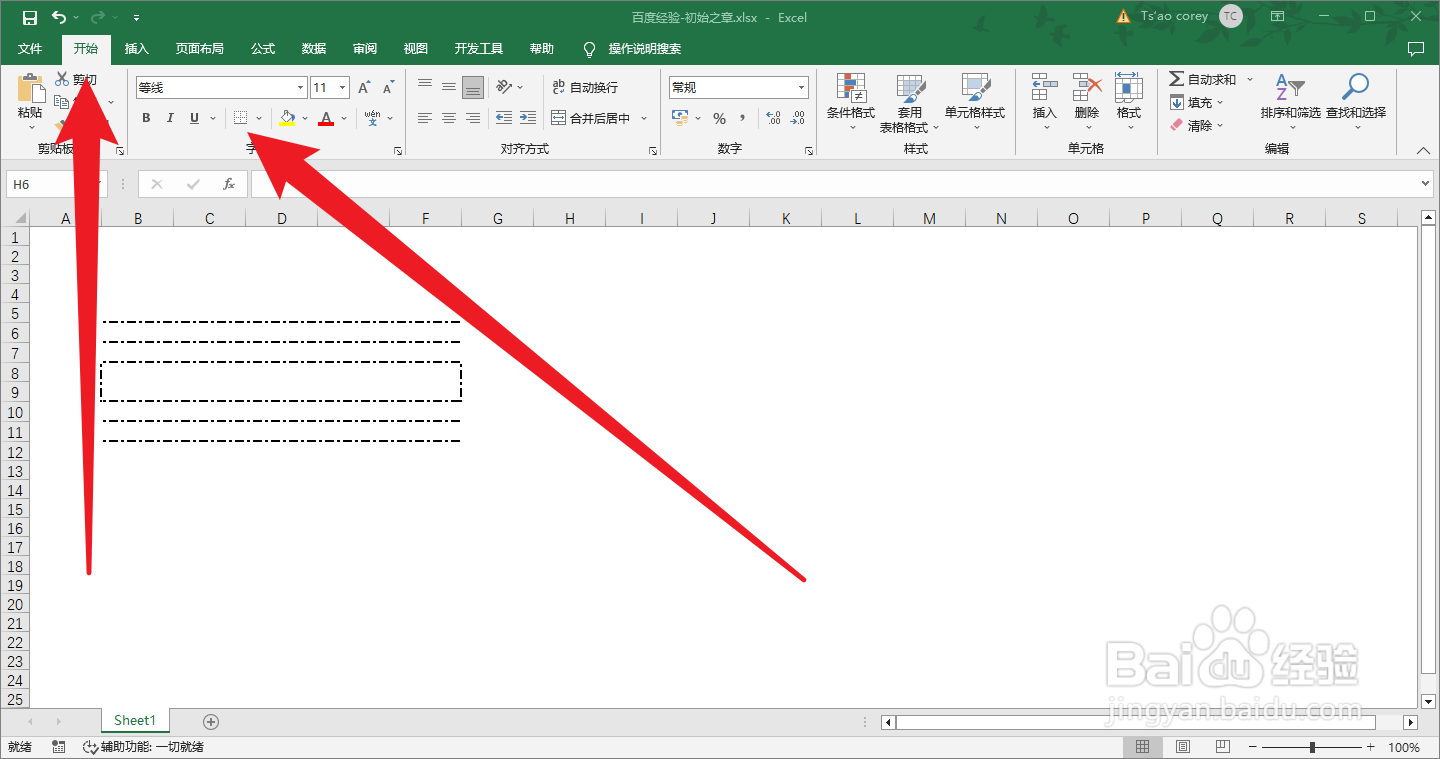1440x759 pixels.
Task: Align text left
Action: point(425,118)
